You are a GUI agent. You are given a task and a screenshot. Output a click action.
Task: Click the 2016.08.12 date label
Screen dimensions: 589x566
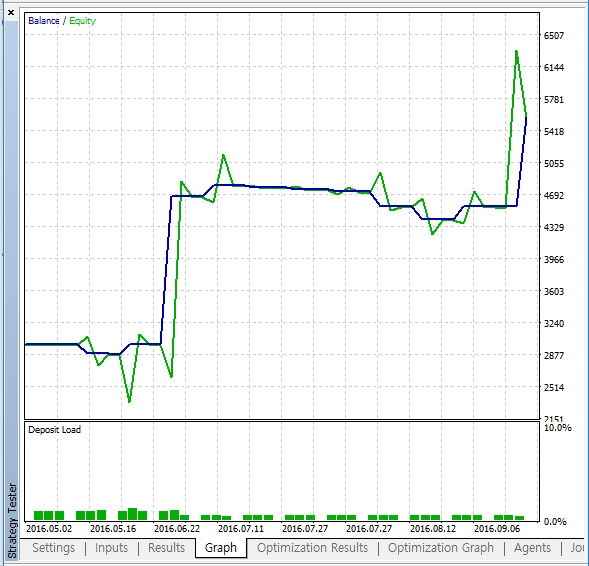click(x=433, y=528)
